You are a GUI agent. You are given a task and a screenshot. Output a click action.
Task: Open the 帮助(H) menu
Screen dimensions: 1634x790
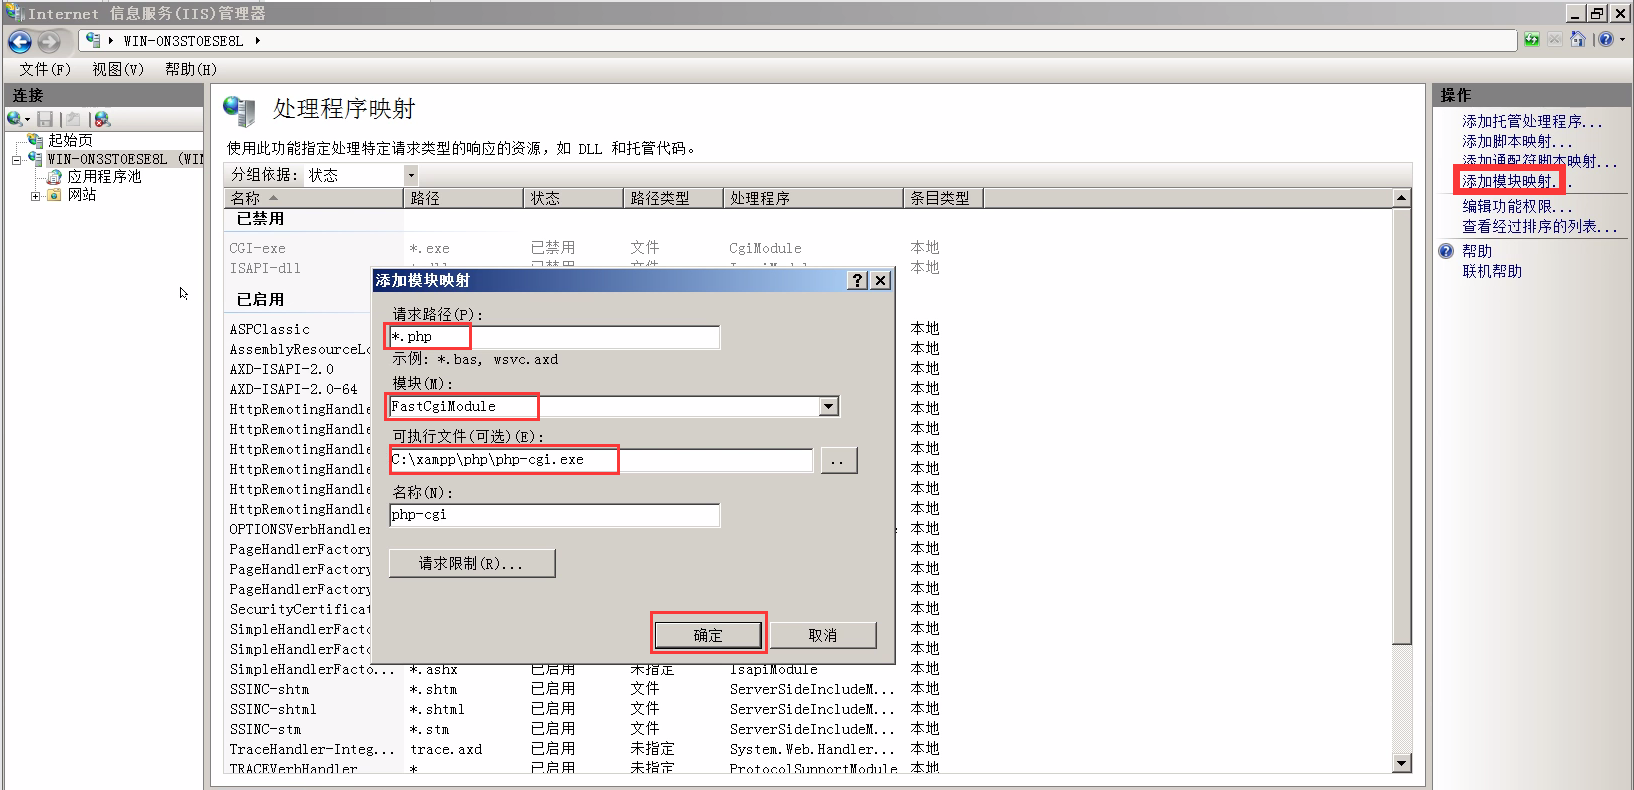(191, 69)
